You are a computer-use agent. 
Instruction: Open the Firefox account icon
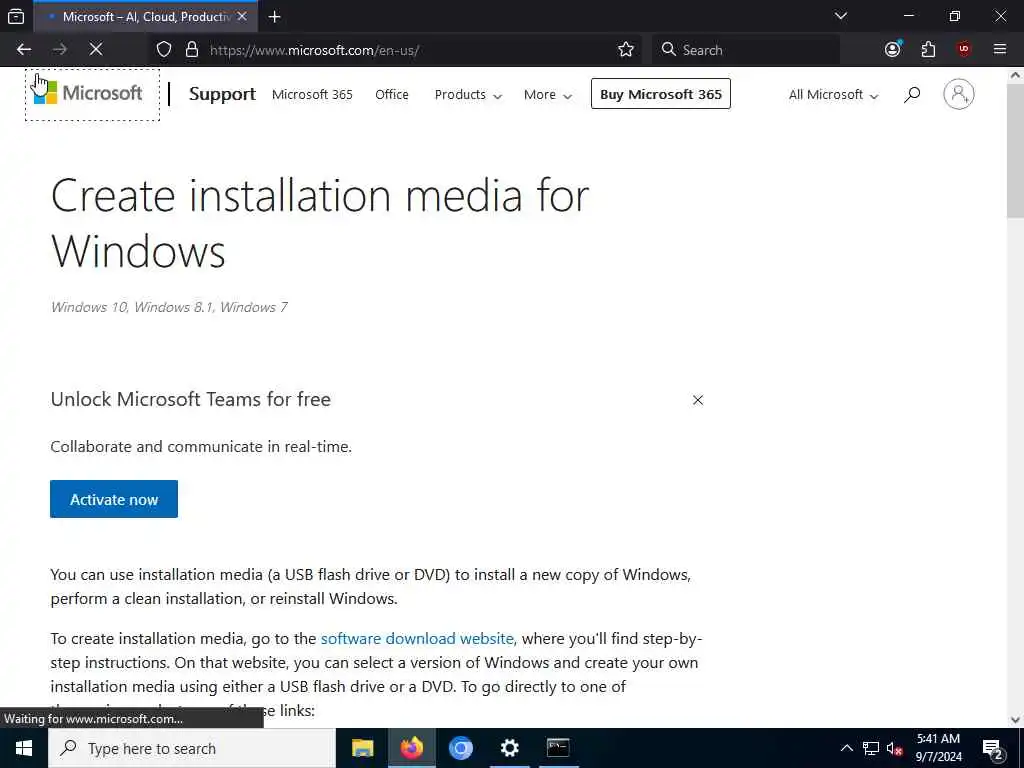tap(893, 49)
